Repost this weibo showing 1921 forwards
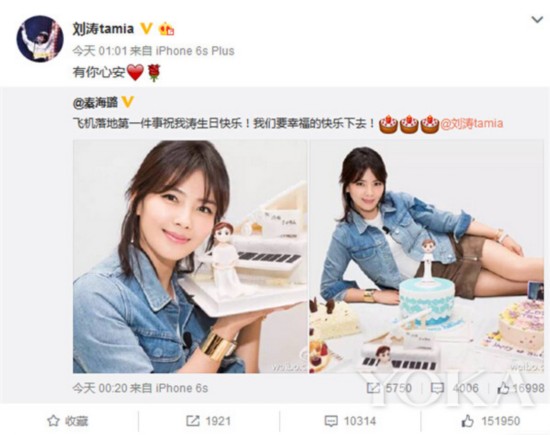 [x=208, y=421]
